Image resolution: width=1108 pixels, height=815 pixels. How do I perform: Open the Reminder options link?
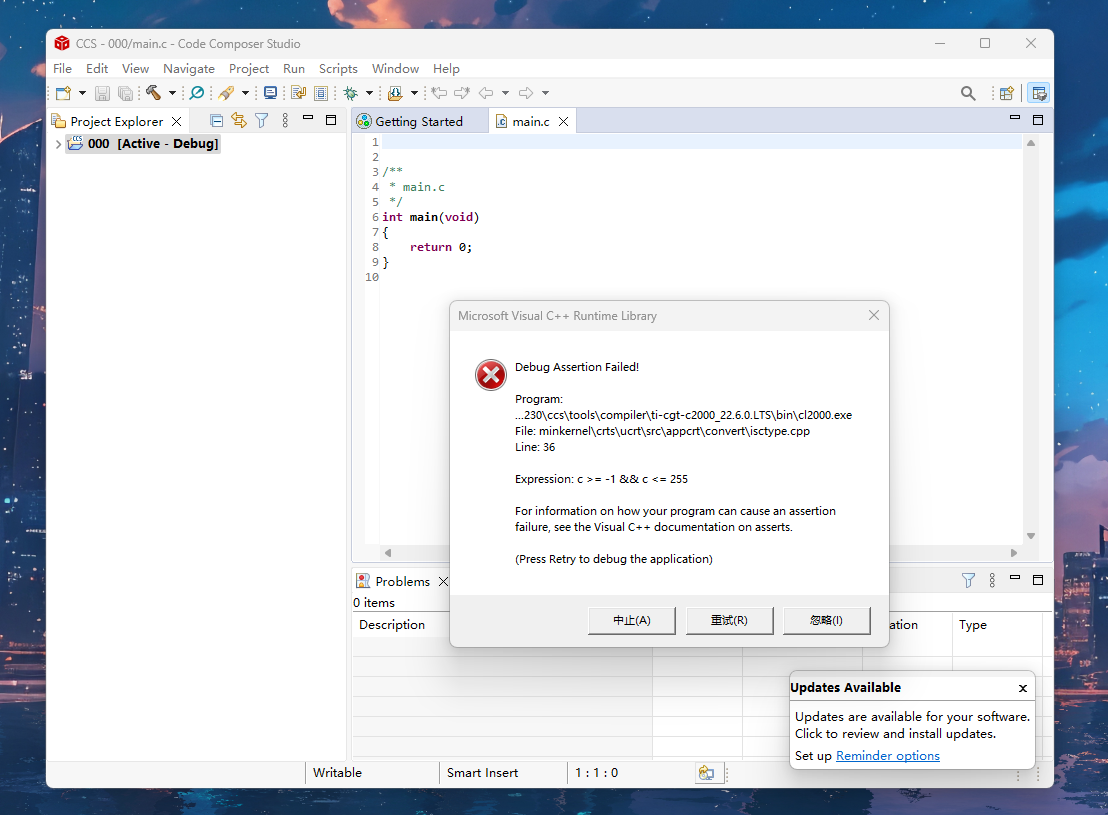pos(888,756)
